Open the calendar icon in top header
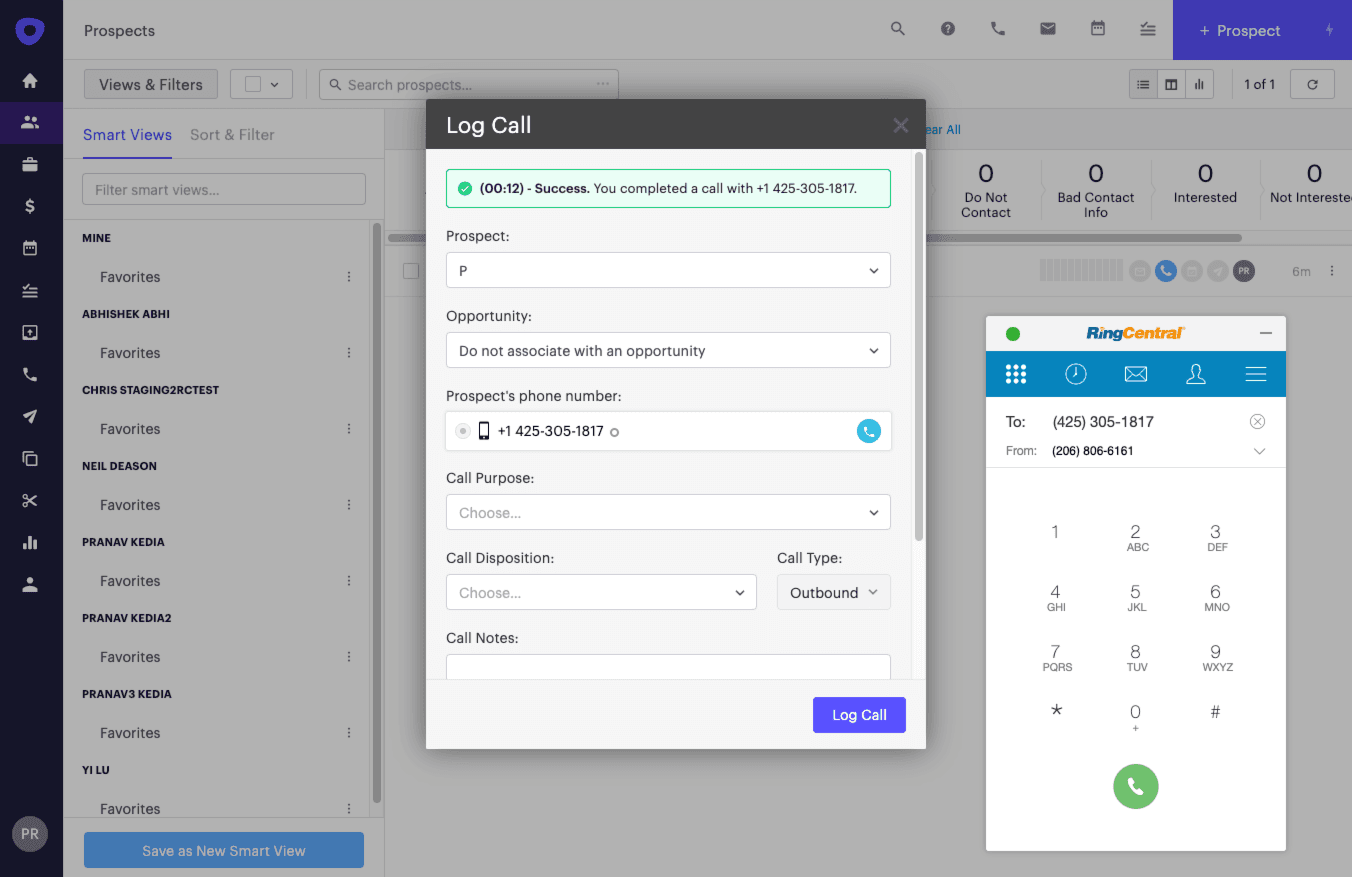Screen dimensions: 1352x877 [x=1097, y=29]
